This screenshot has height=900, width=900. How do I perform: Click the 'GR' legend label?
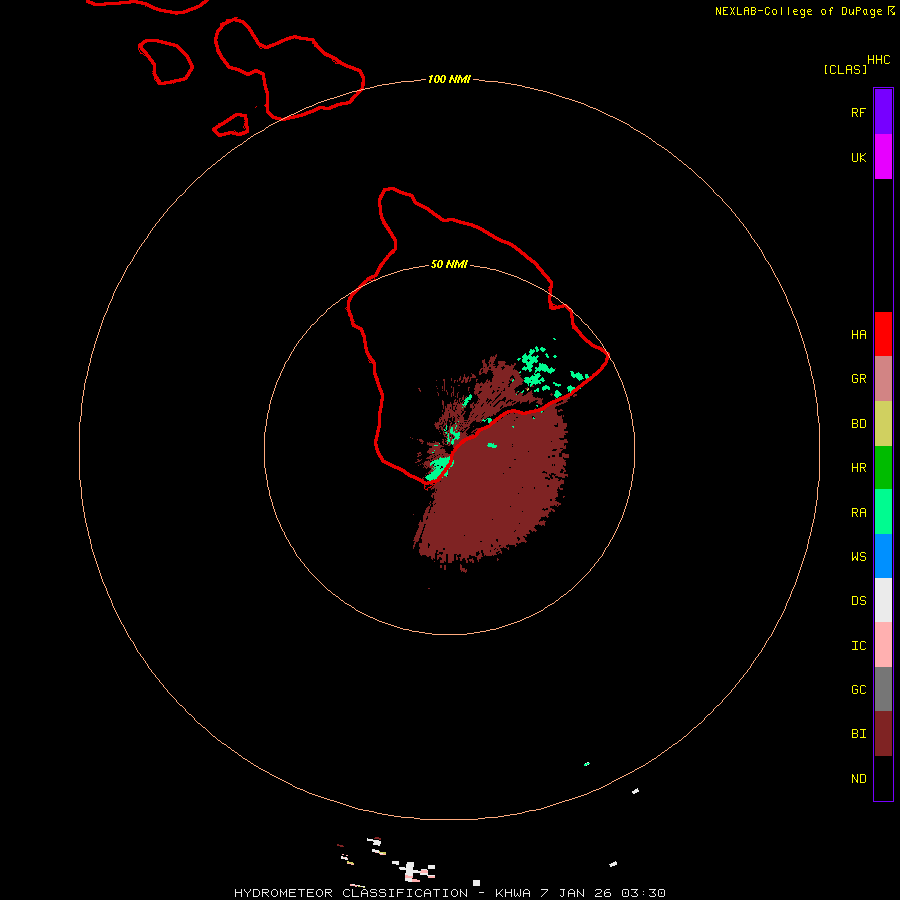(858, 379)
